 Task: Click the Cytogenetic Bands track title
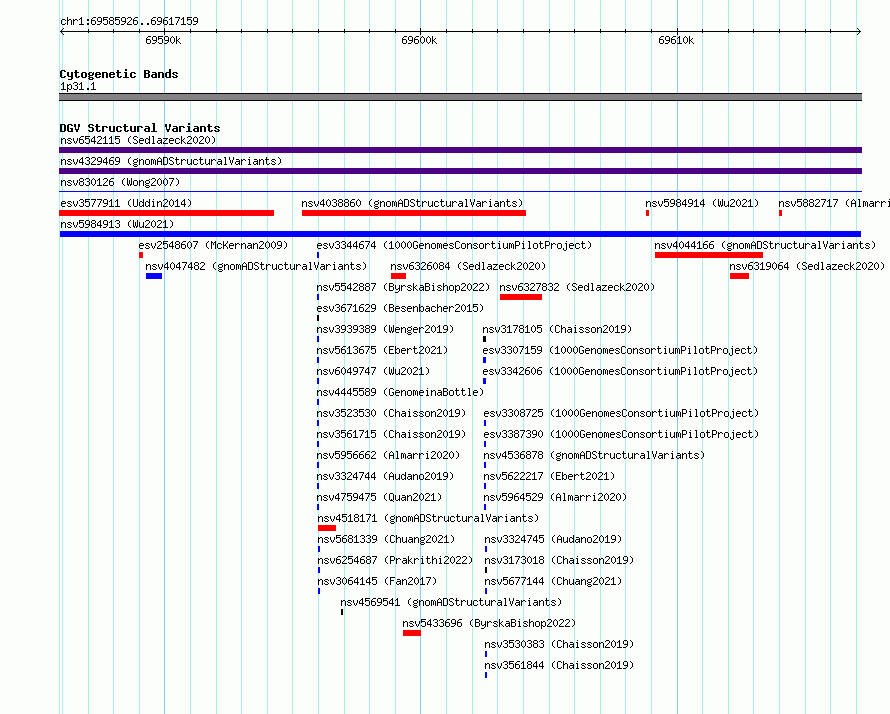[x=119, y=74]
